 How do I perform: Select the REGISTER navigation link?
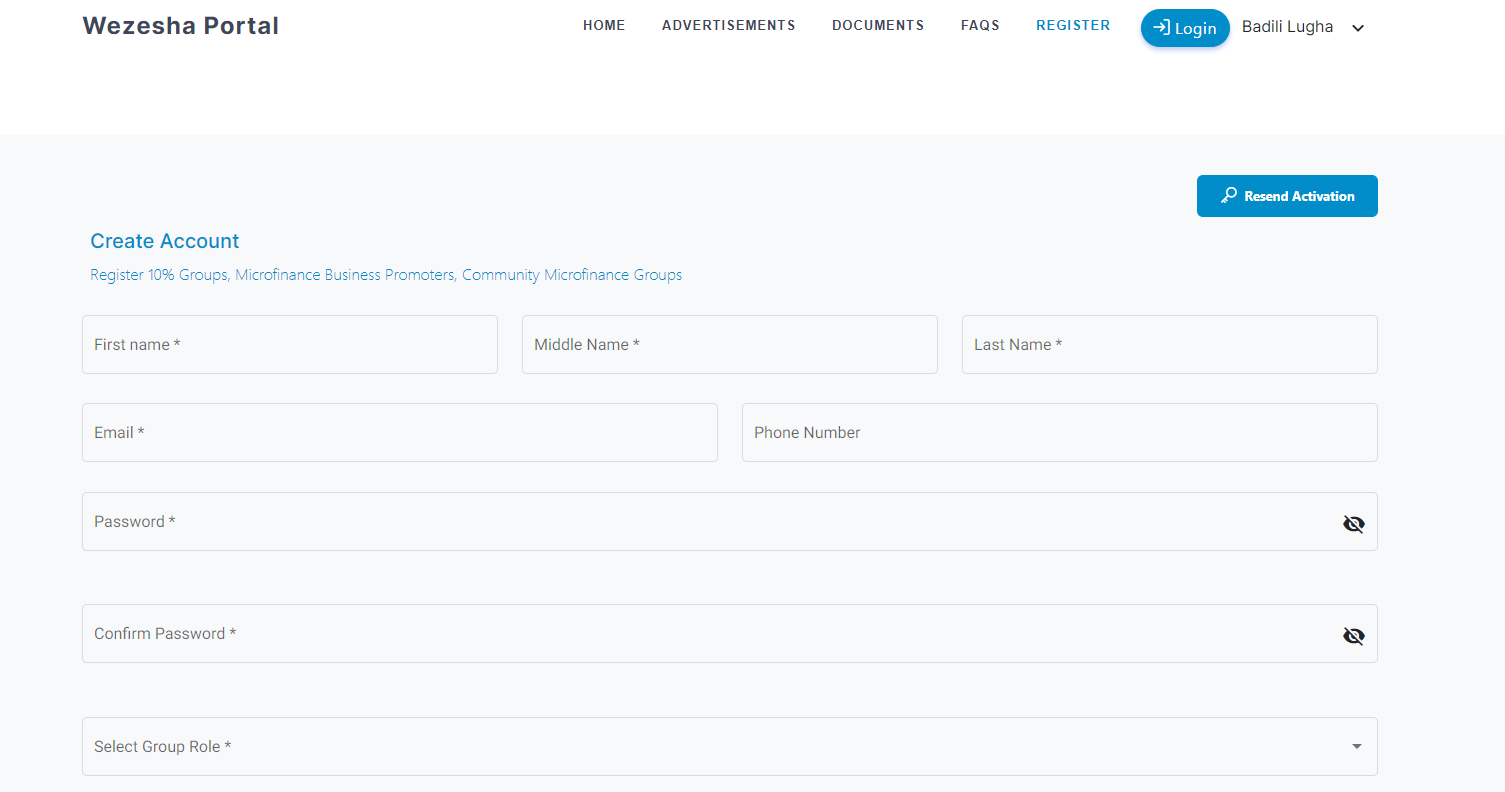[x=1072, y=25]
